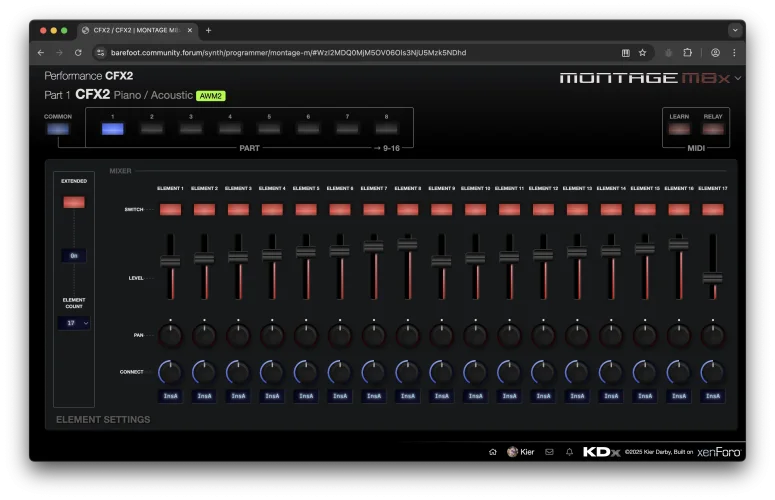The height and width of the screenshot is (500, 775).
Task: Click Element 10 pan knob
Action: 475,335
